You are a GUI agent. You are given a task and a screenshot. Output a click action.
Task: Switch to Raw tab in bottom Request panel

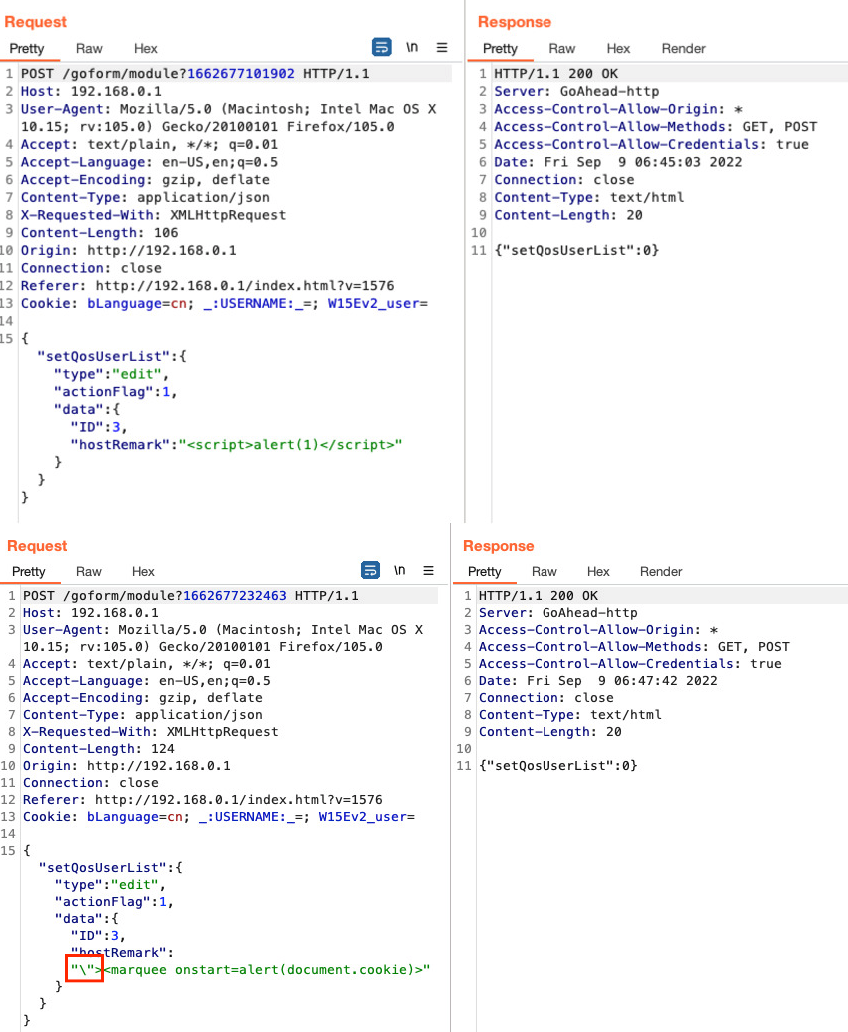click(x=88, y=571)
